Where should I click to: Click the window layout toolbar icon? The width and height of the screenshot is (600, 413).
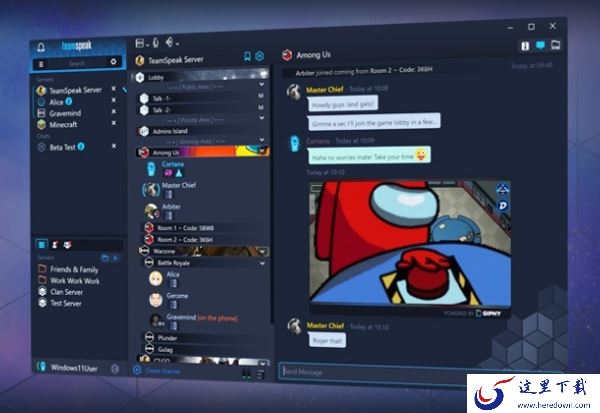(139, 43)
